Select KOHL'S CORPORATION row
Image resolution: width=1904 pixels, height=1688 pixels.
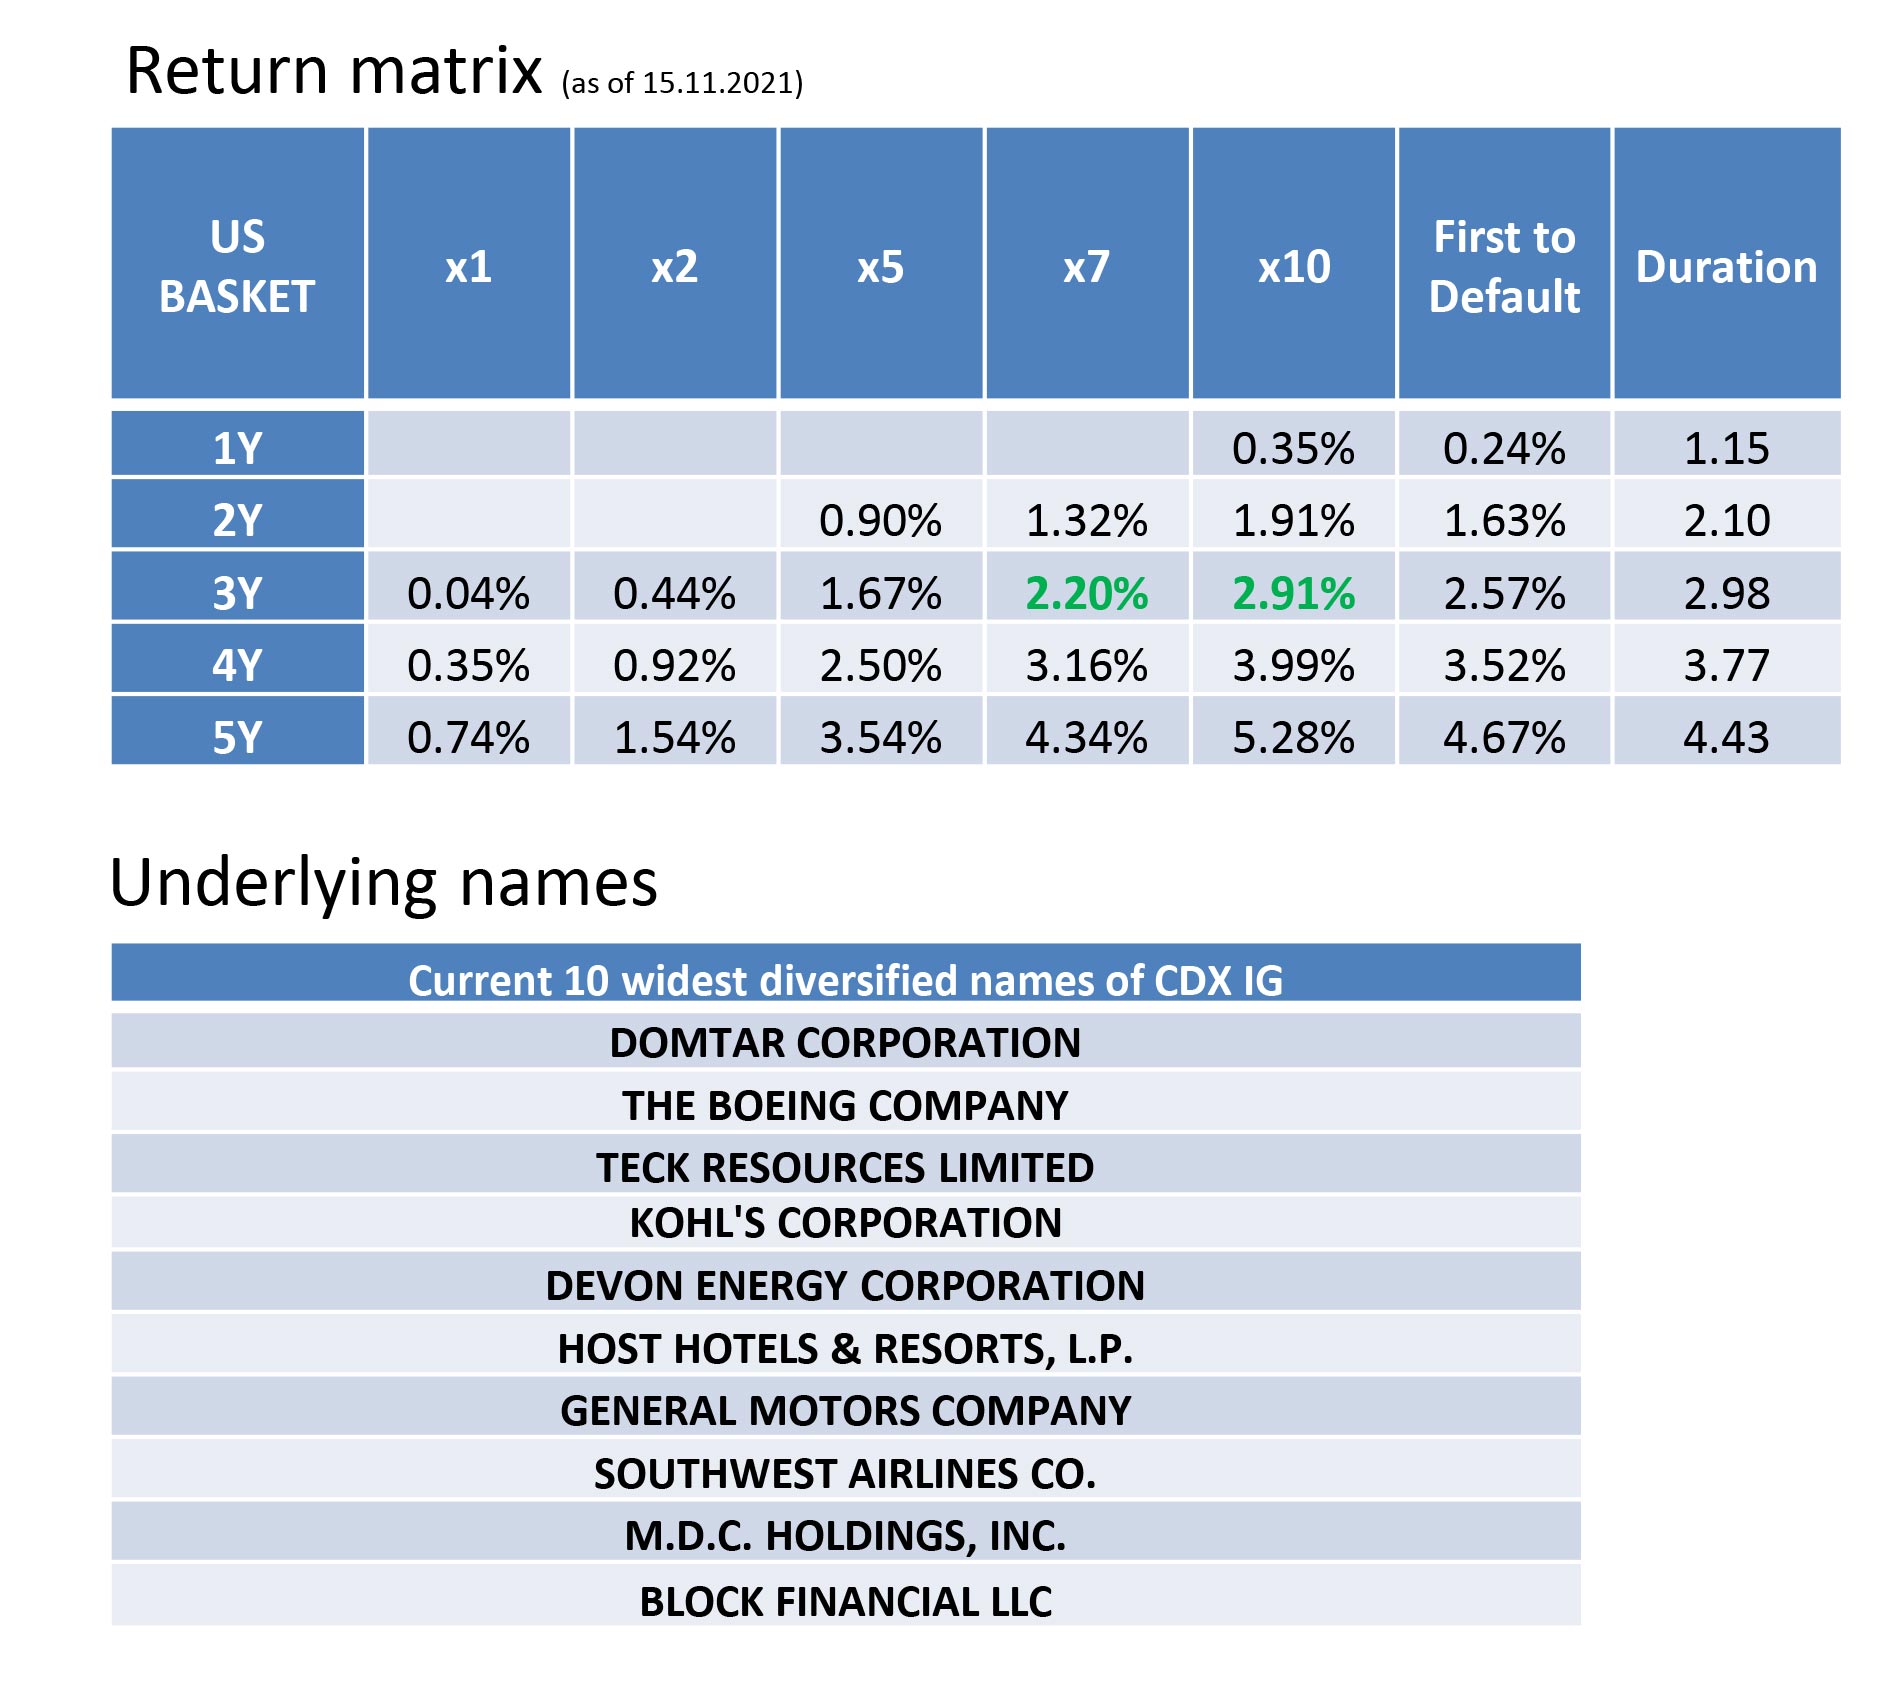tap(846, 1222)
